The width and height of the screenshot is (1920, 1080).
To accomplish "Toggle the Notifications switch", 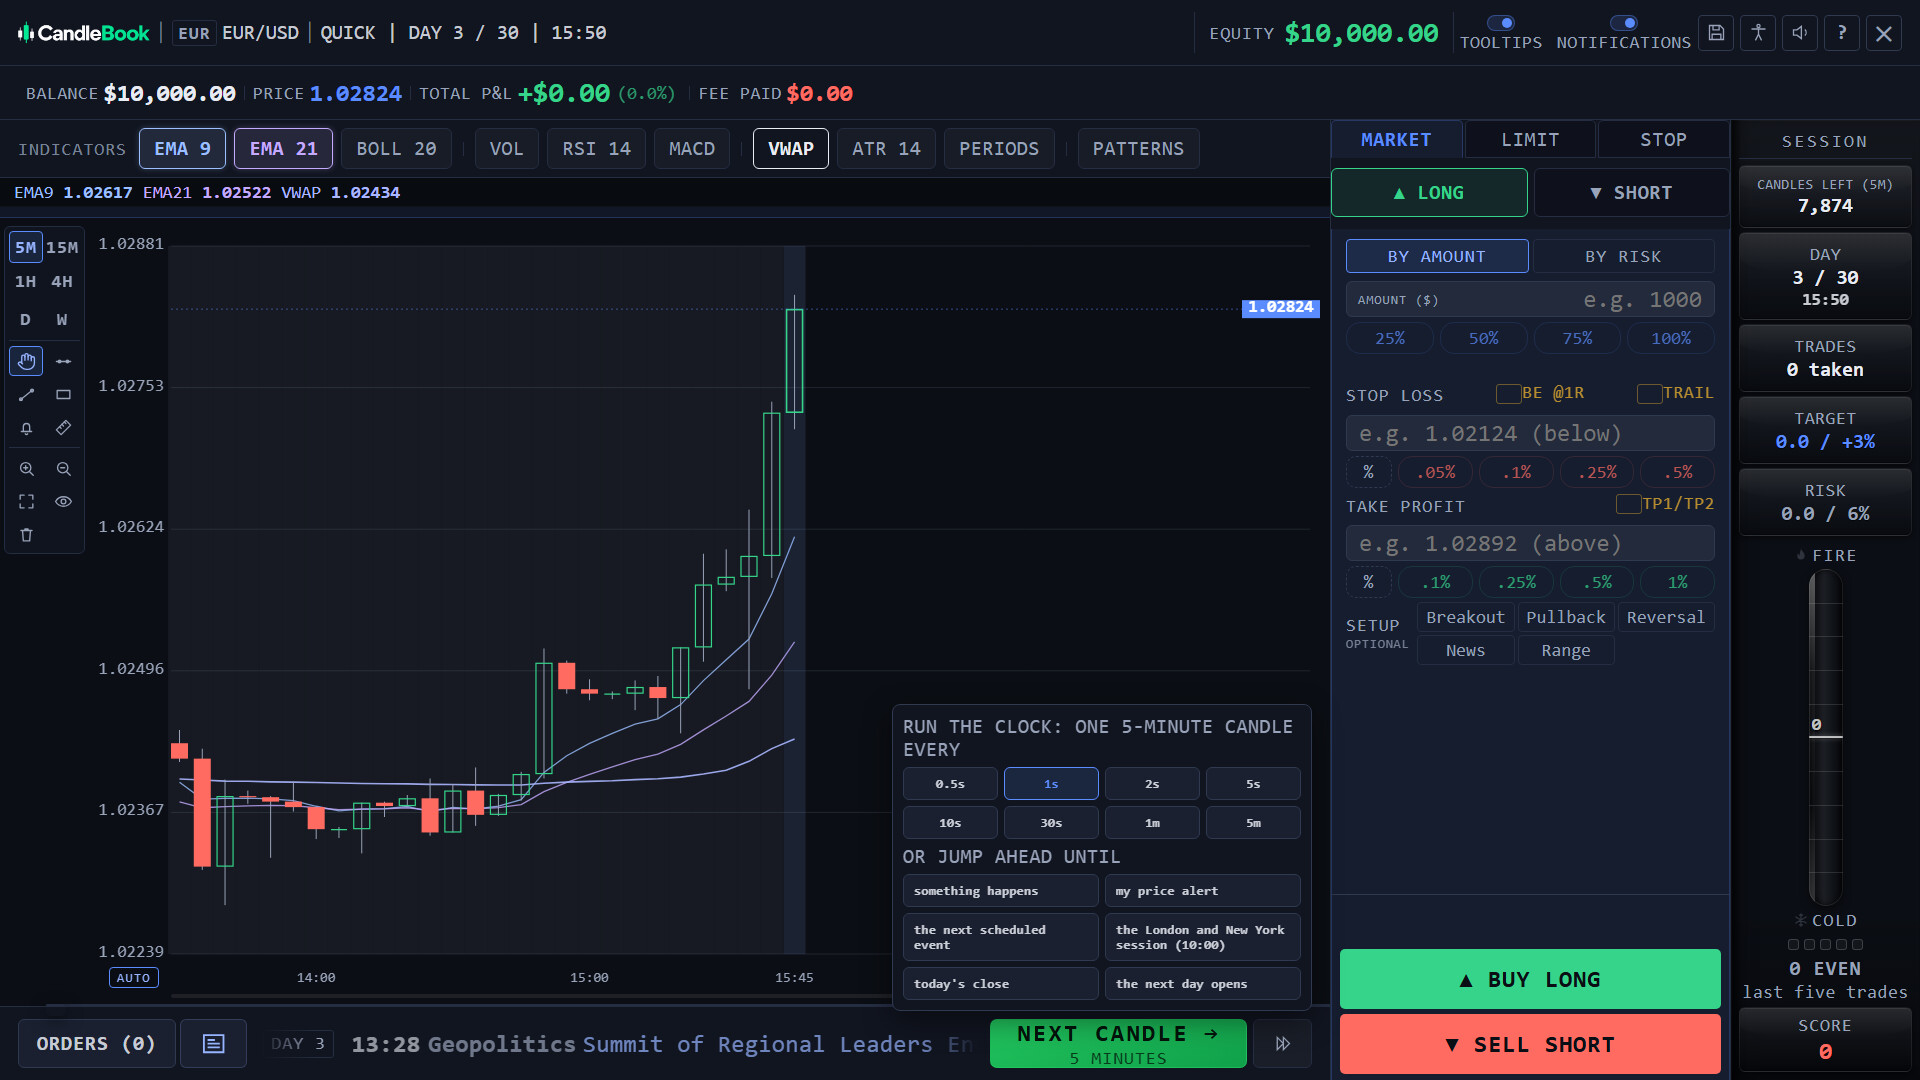I will (x=1624, y=23).
